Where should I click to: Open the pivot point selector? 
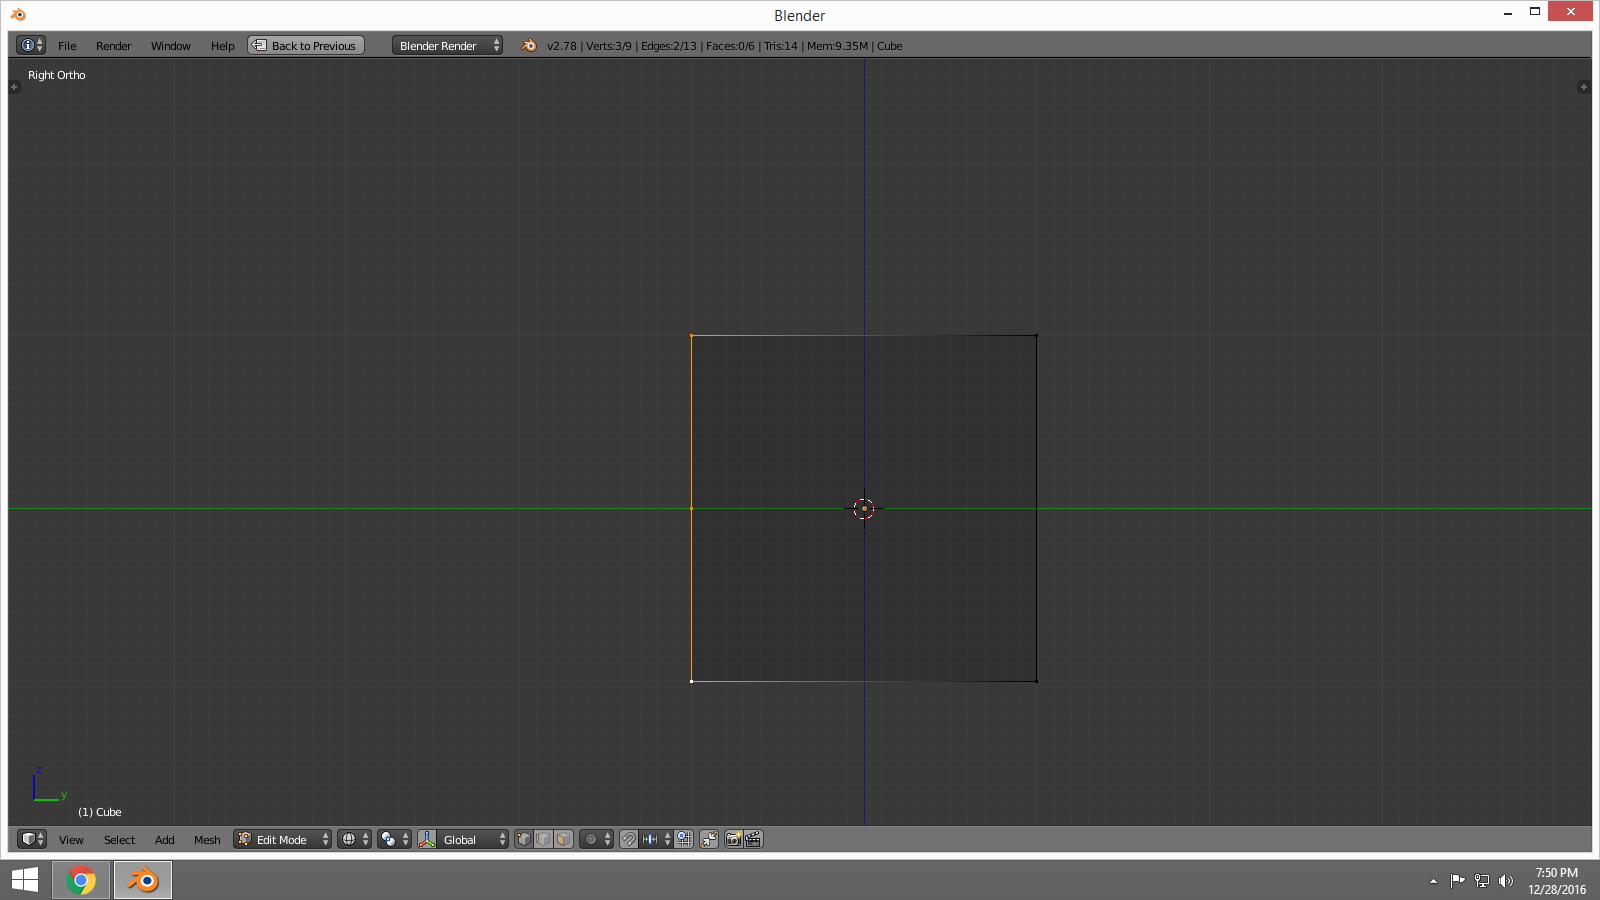(394, 839)
